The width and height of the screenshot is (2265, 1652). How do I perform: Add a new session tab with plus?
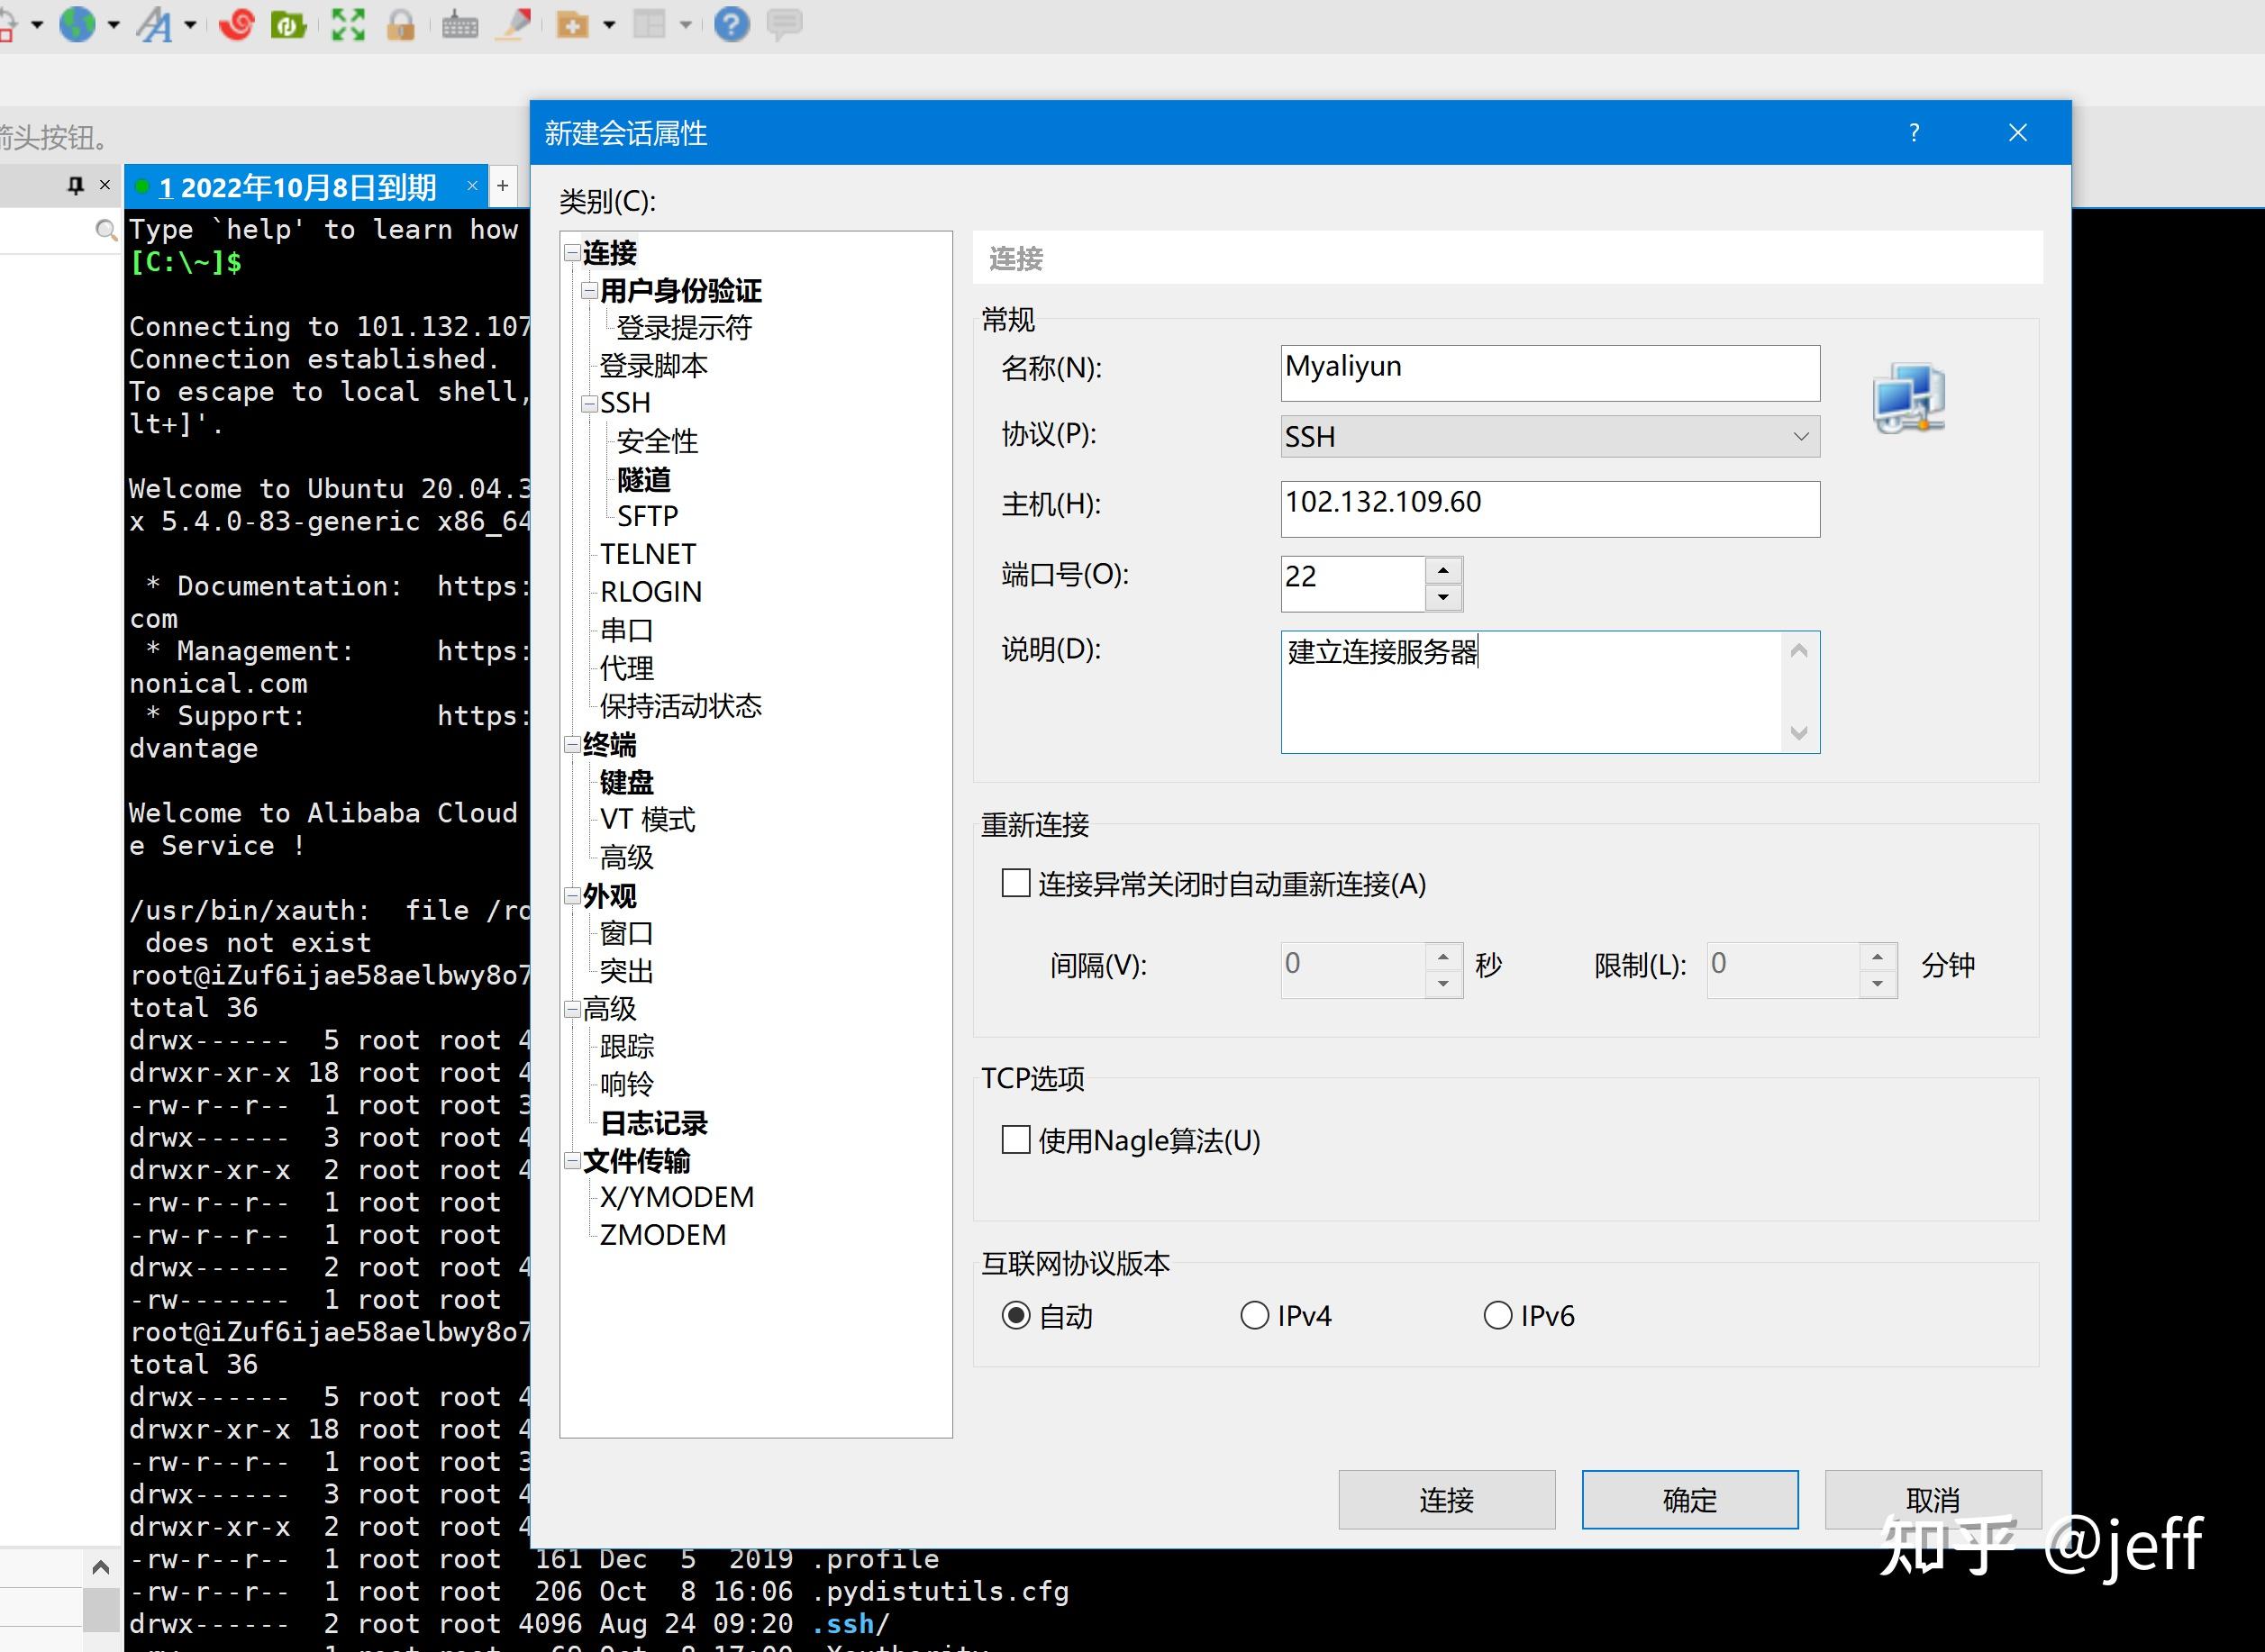503,186
